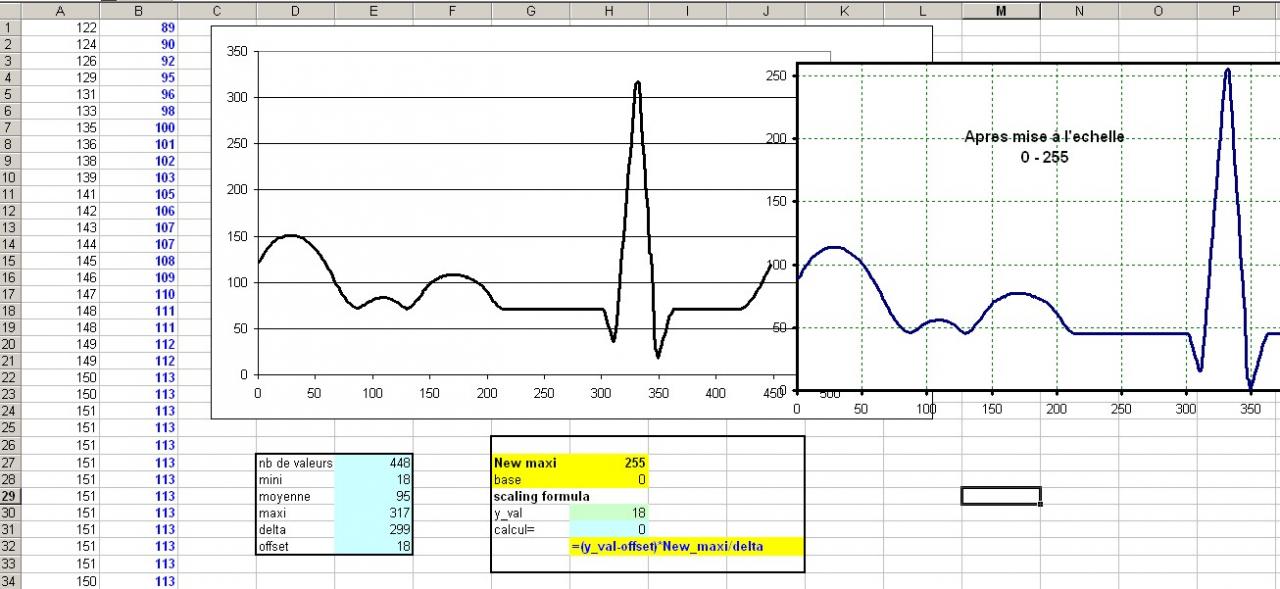Viewport: 1280px width, 589px height.
Task: Click the 'offset' label cell
Action: (295, 546)
